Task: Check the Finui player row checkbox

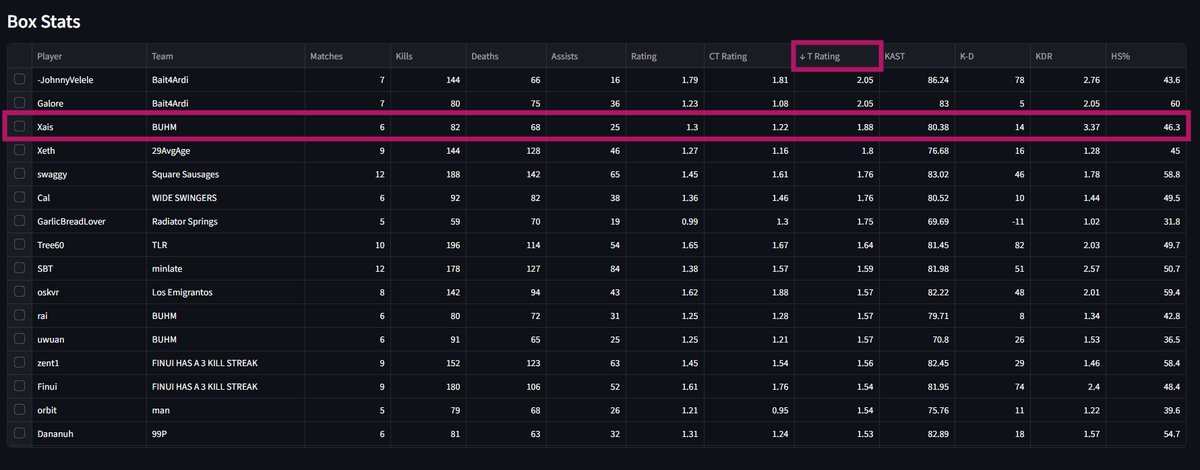Action: 19,386
